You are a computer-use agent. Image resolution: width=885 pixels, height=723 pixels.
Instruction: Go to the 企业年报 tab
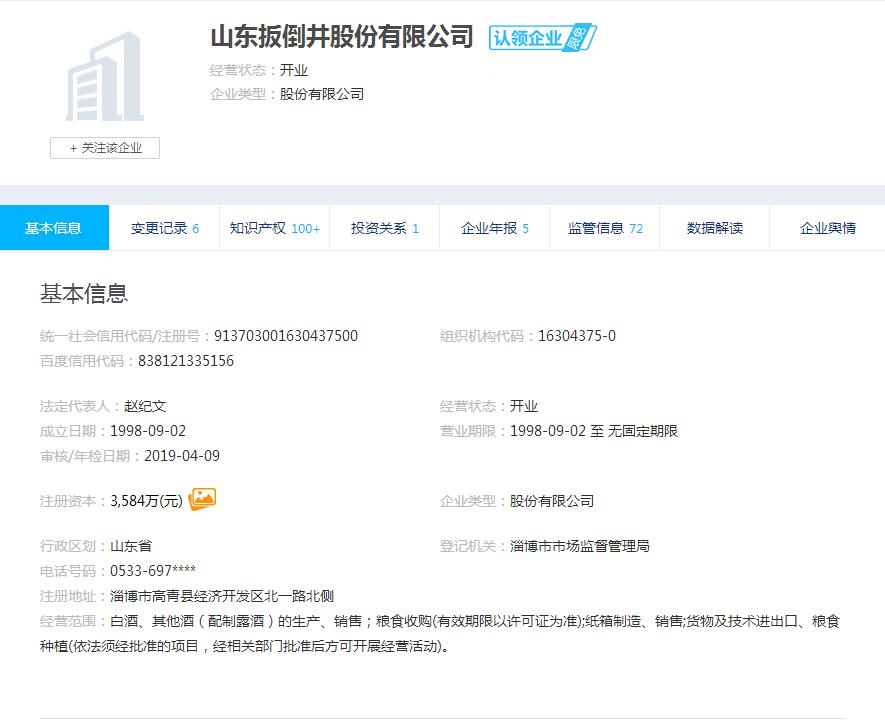click(494, 228)
